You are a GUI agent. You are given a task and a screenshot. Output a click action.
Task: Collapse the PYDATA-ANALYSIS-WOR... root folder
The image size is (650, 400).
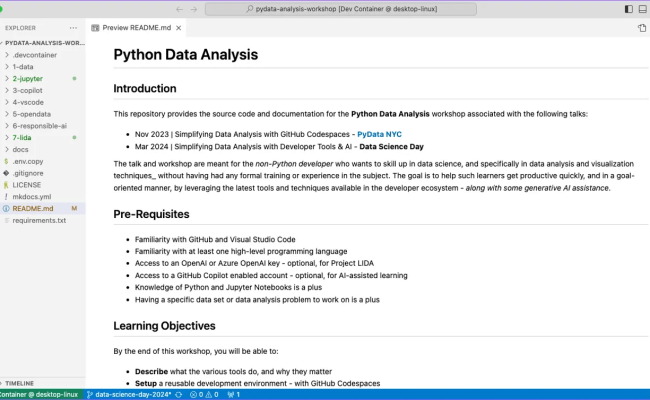[43, 43]
